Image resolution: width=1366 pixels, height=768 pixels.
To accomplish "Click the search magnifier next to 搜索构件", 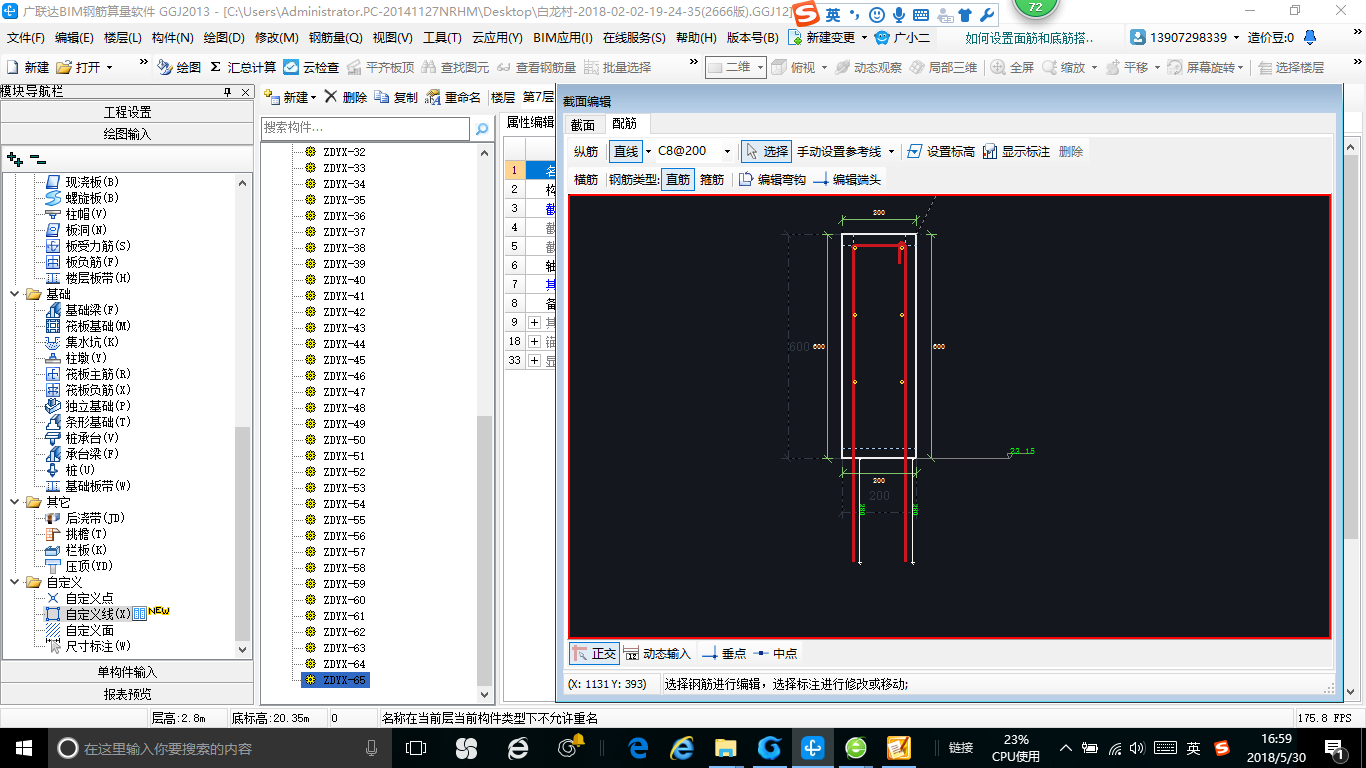I will pos(482,129).
